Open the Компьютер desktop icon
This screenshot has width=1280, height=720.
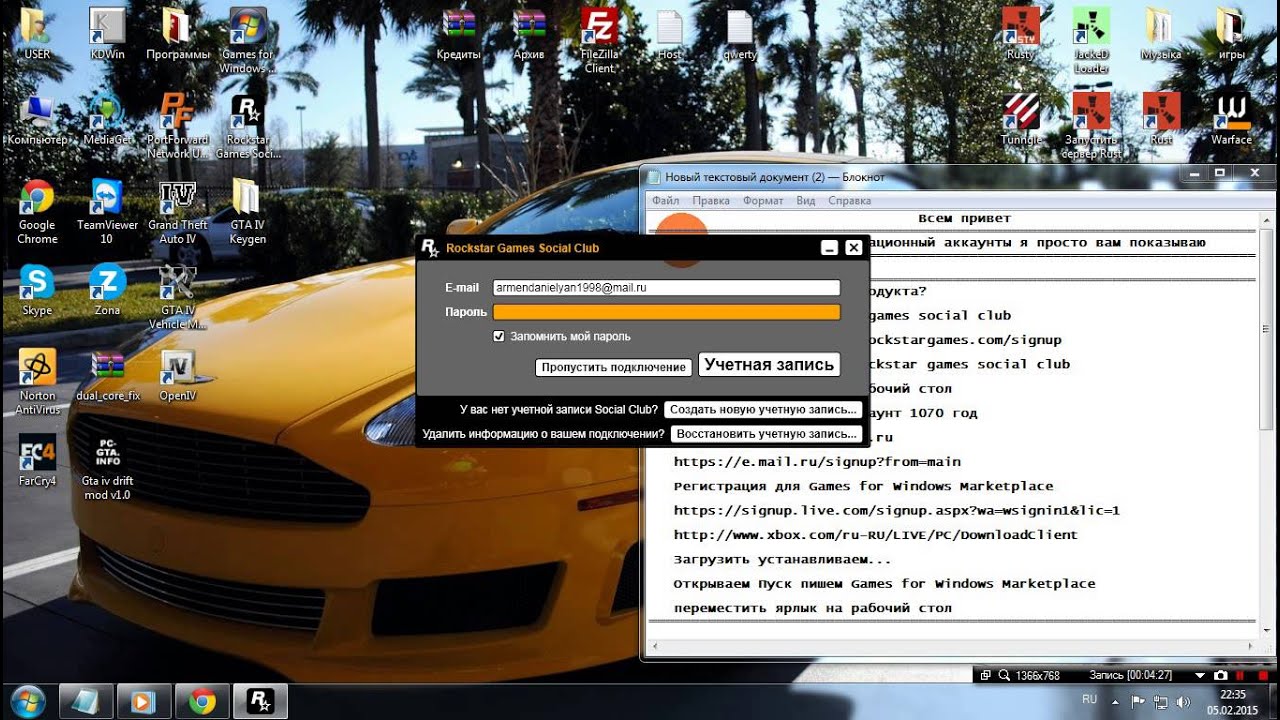click(37, 120)
